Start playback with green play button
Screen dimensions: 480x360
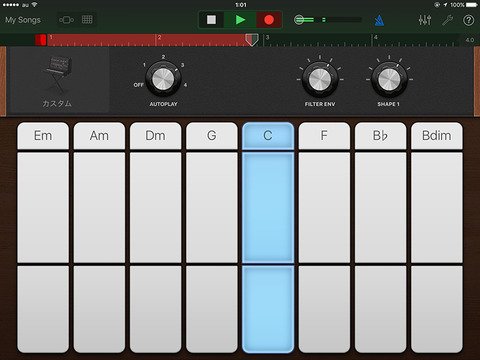[240, 20]
